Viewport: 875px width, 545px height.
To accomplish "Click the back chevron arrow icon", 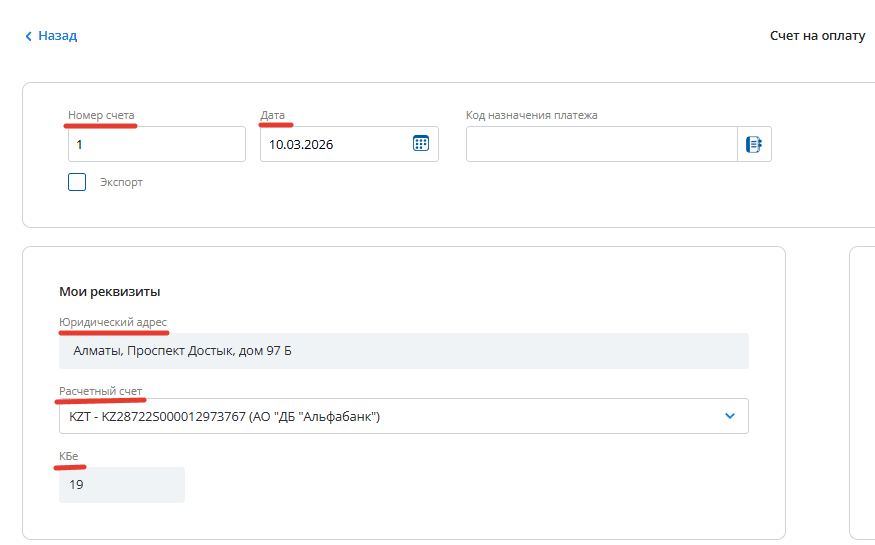I will [x=28, y=36].
